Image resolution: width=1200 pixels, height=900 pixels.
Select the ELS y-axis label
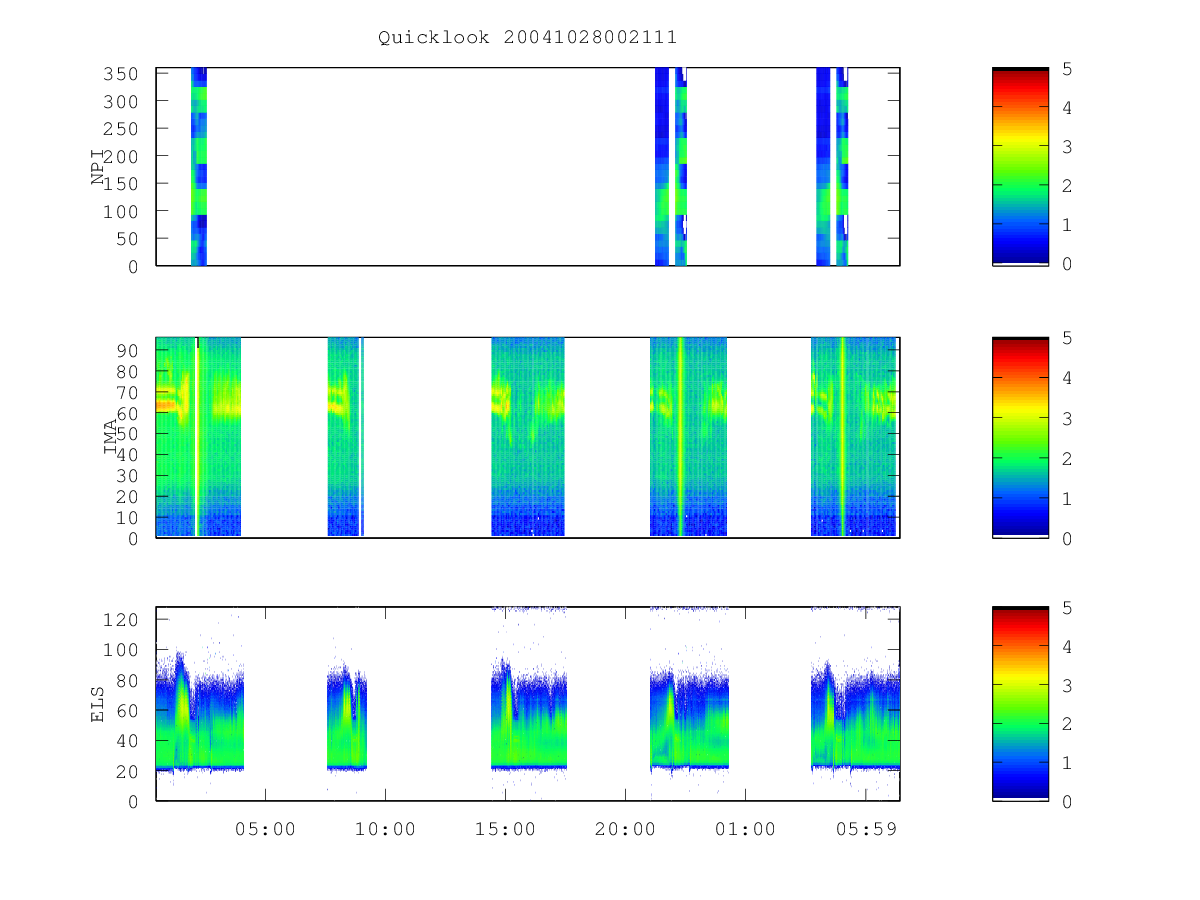tap(98, 704)
